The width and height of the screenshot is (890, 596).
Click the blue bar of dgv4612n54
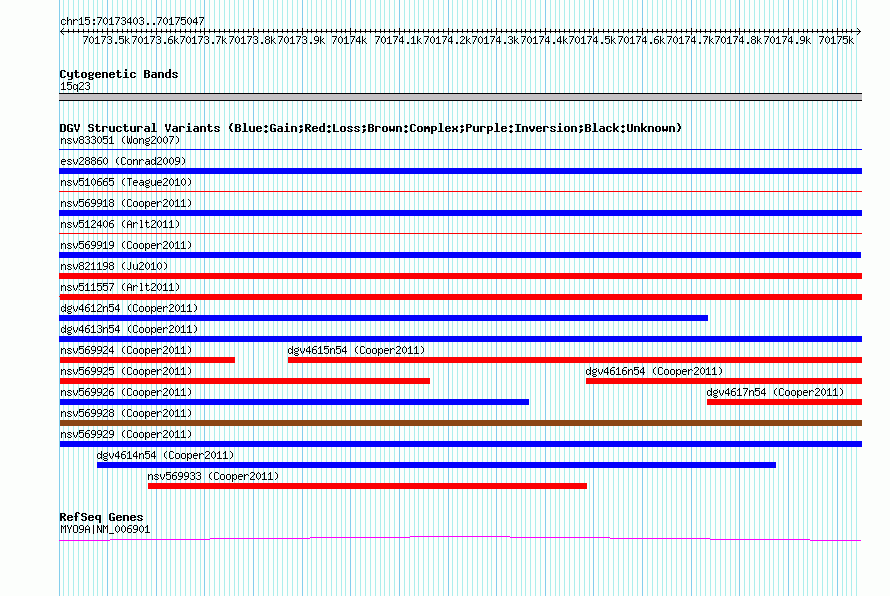pos(384,318)
